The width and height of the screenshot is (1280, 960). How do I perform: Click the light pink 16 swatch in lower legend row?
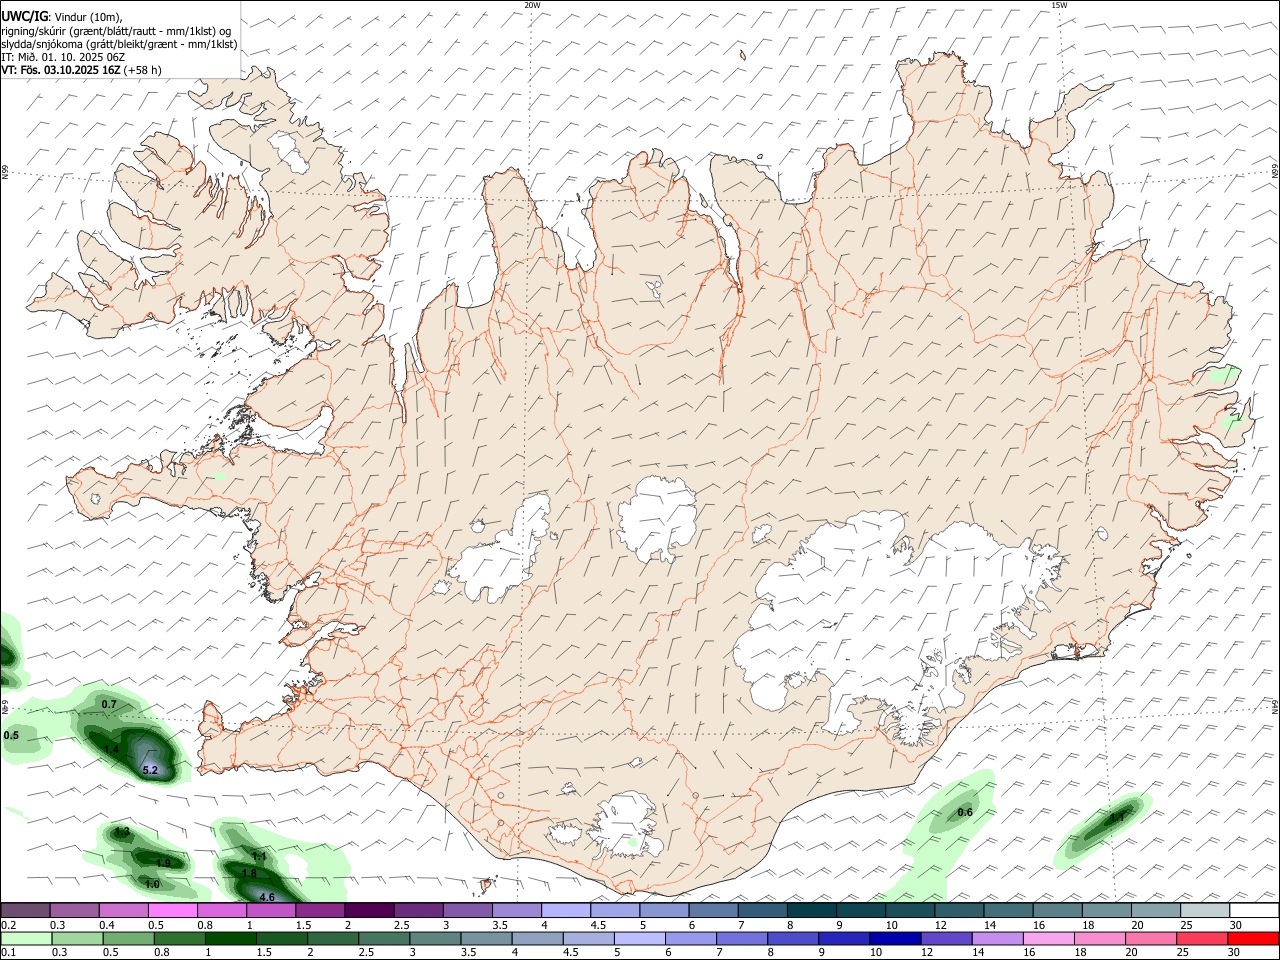point(1049,938)
